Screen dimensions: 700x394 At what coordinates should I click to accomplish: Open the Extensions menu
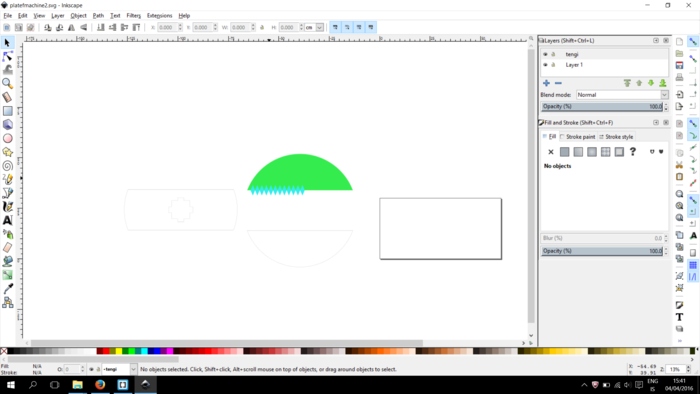point(159,16)
